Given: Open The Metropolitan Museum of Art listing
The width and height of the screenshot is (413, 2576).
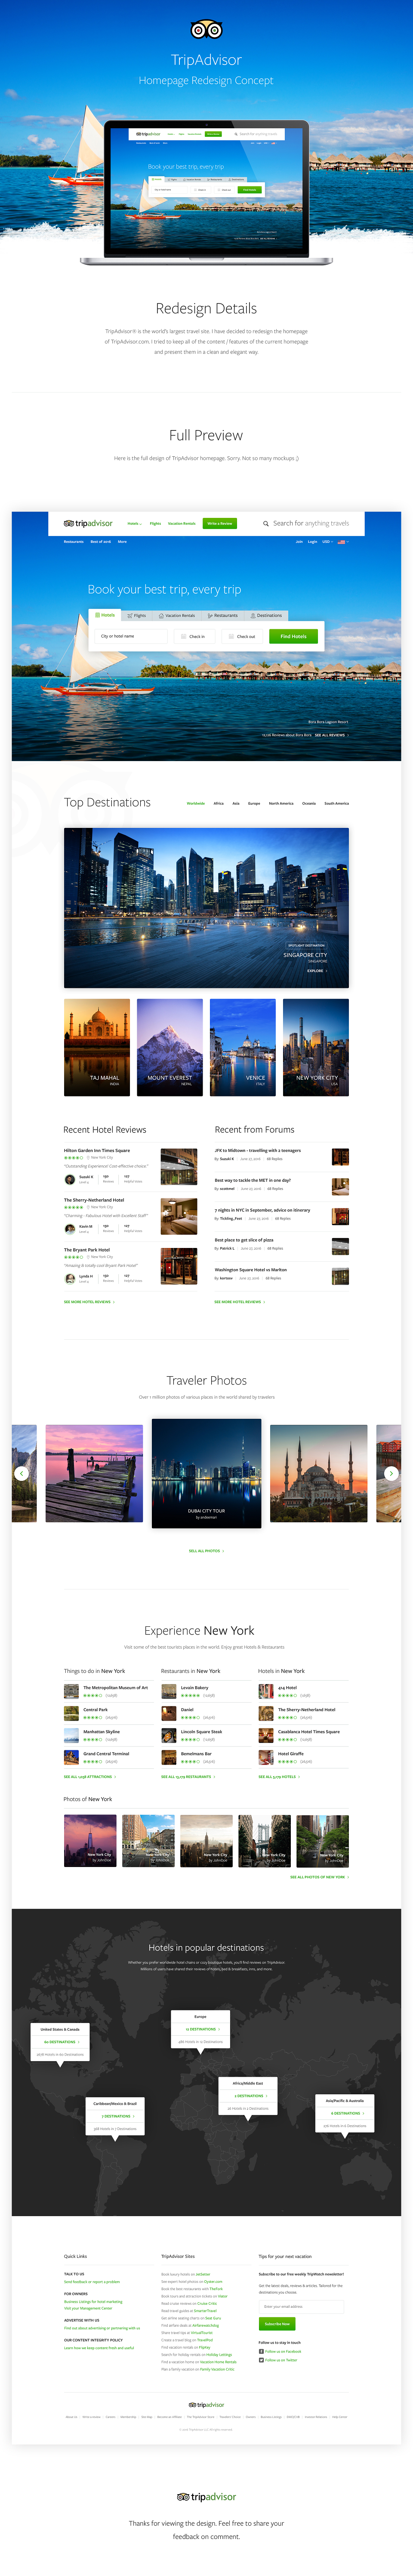Looking at the screenshot, I should (x=115, y=1687).
